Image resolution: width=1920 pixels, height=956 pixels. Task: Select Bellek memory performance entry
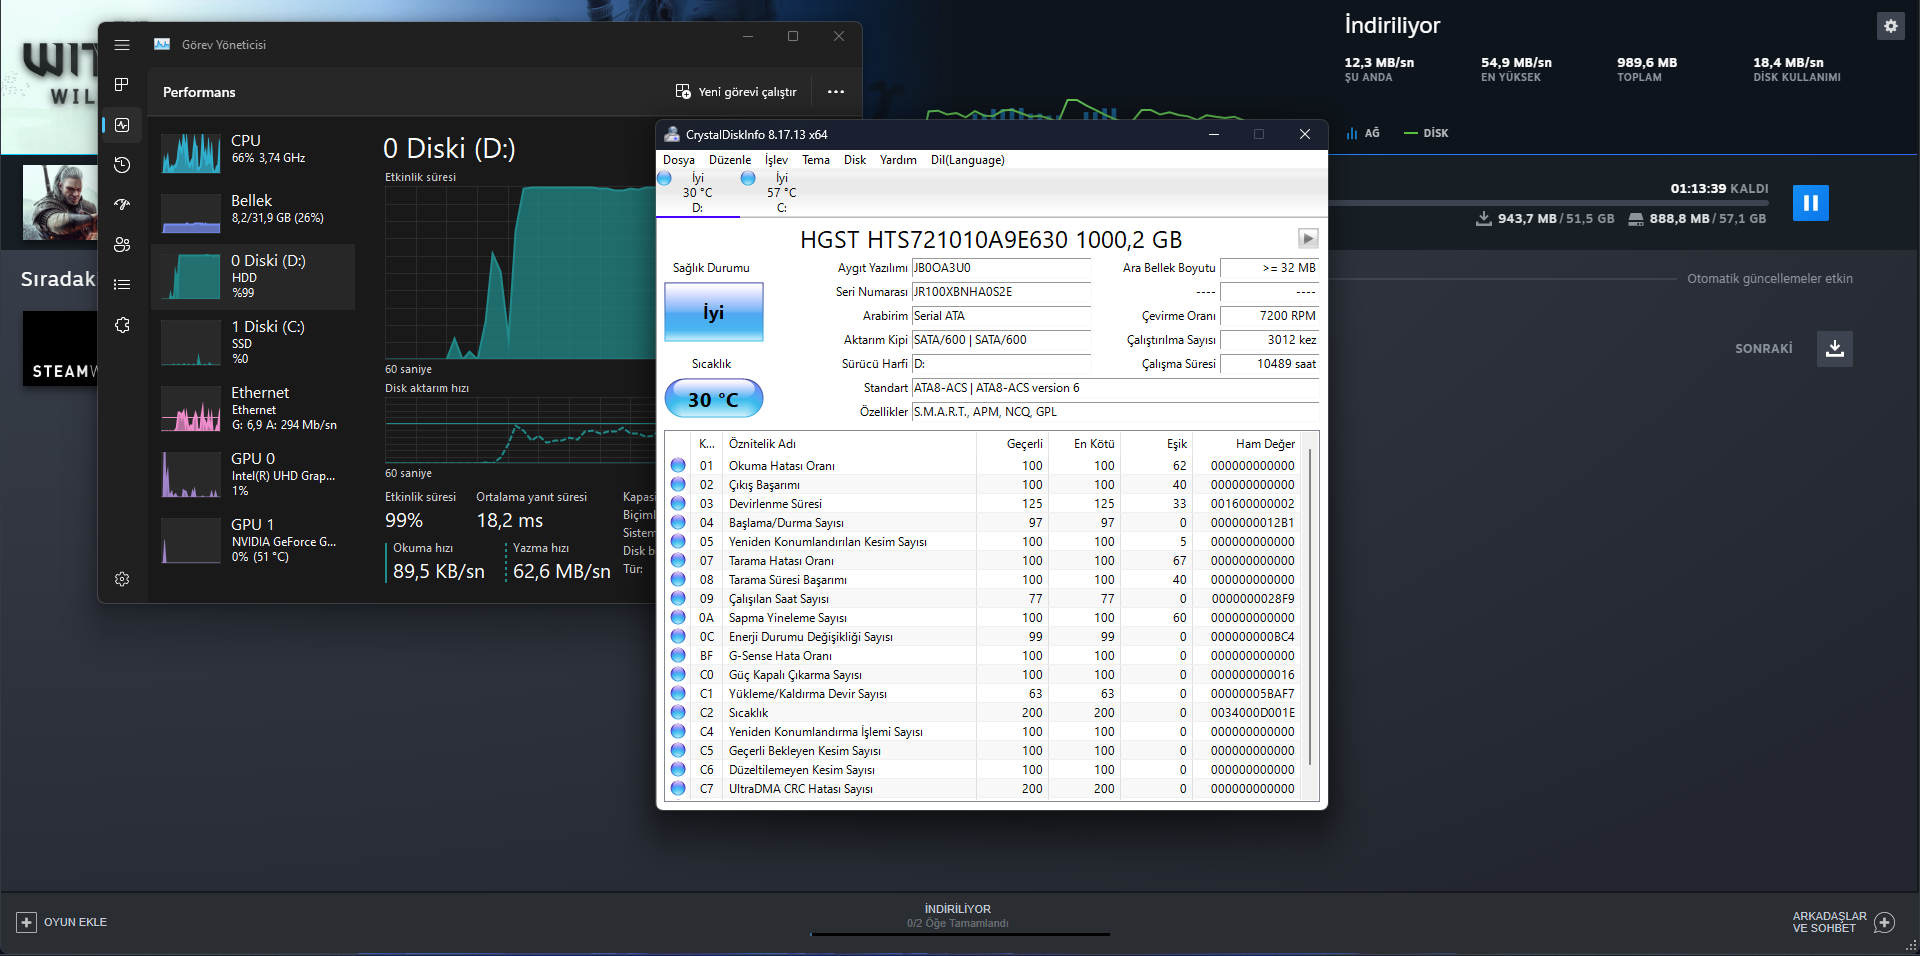(253, 211)
